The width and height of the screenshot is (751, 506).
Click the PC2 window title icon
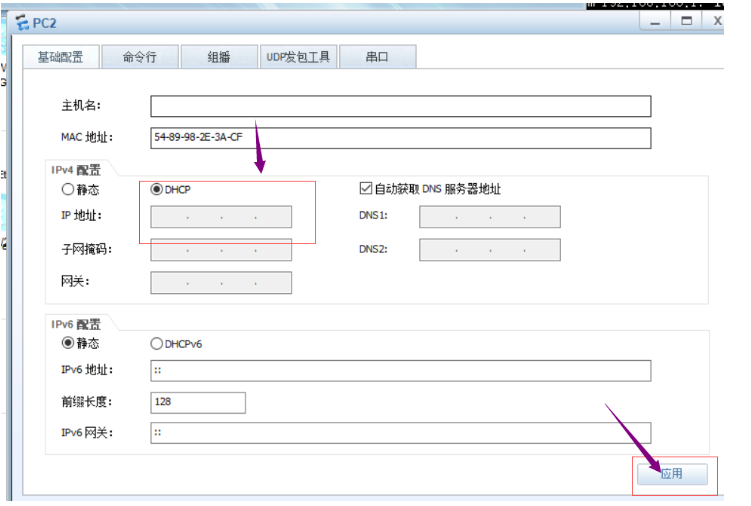click(x=22, y=23)
